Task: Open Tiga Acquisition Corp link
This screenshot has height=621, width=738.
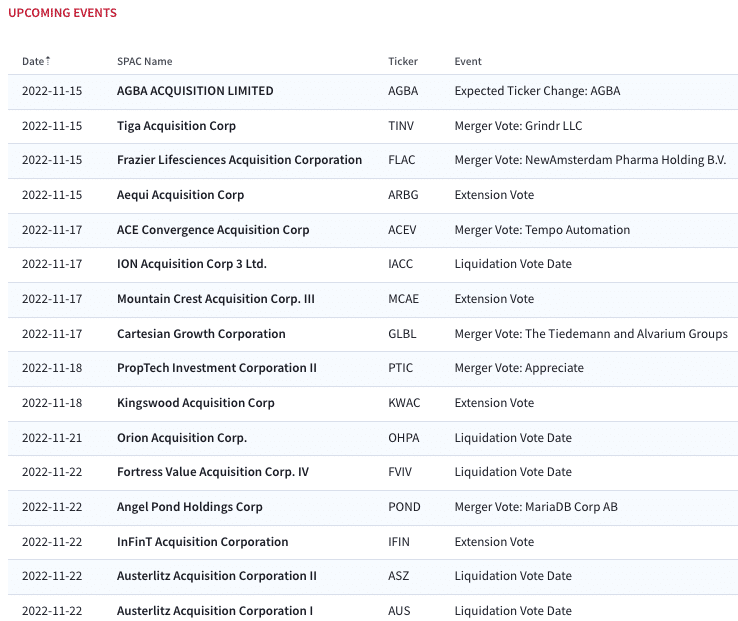Action: [x=176, y=126]
